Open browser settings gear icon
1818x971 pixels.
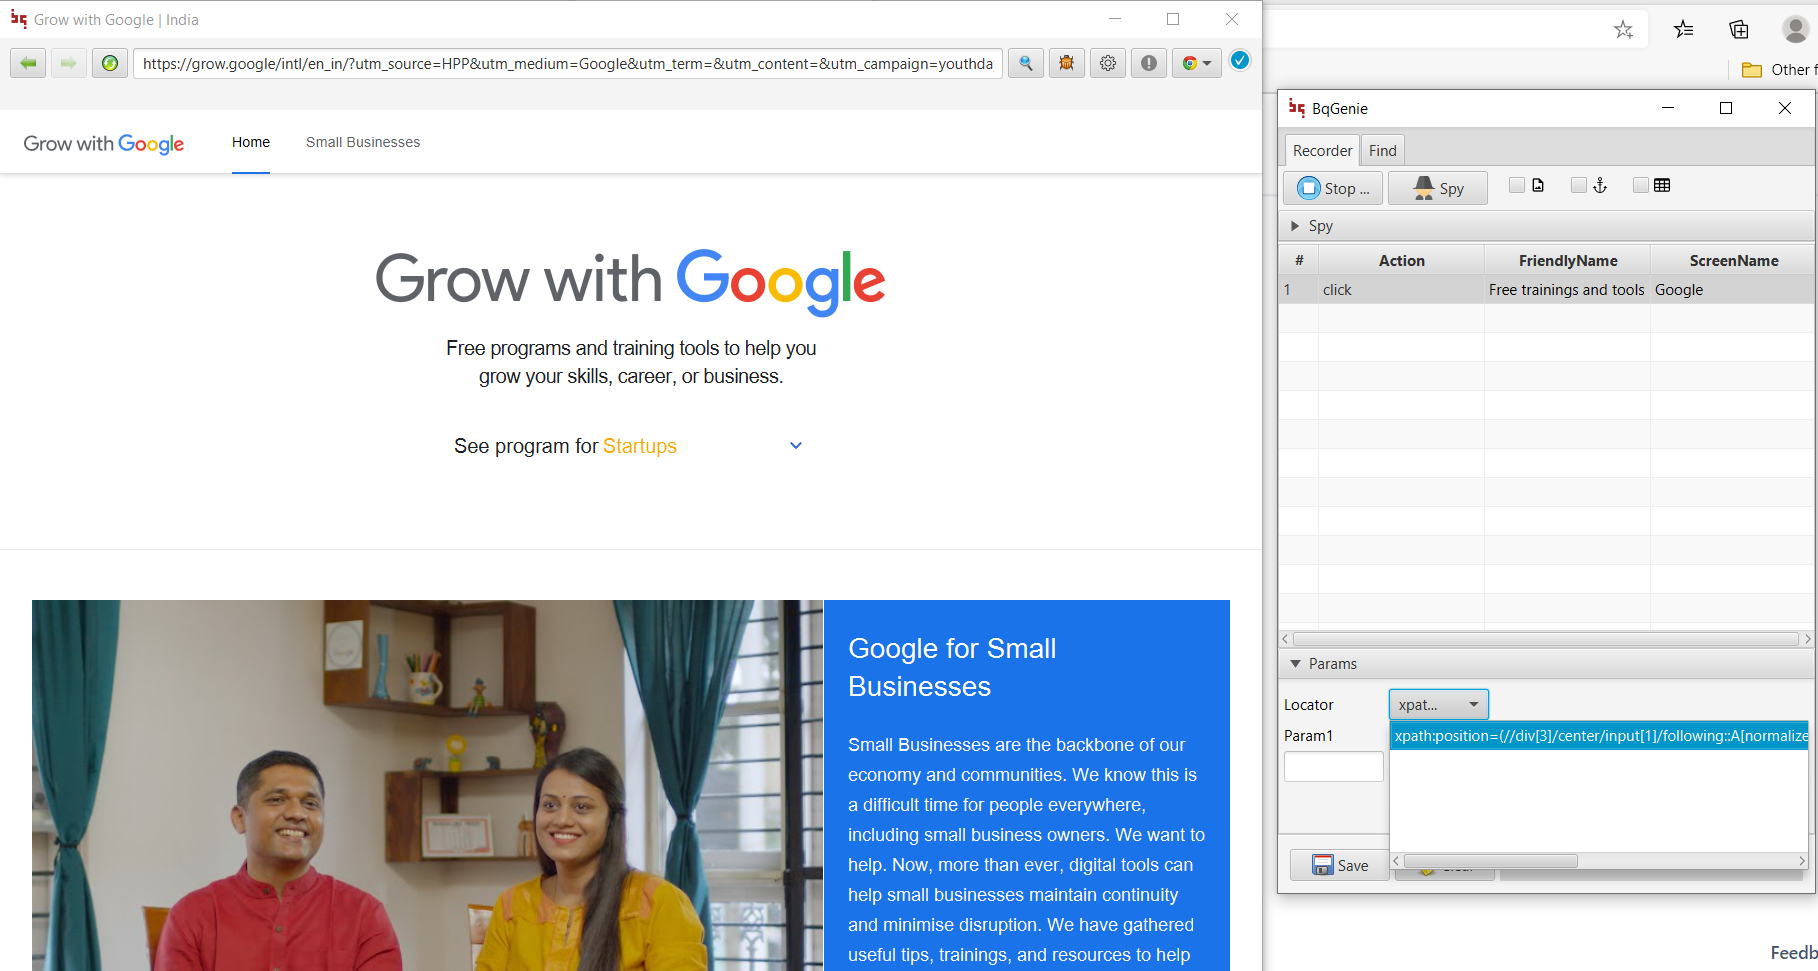click(1108, 63)
